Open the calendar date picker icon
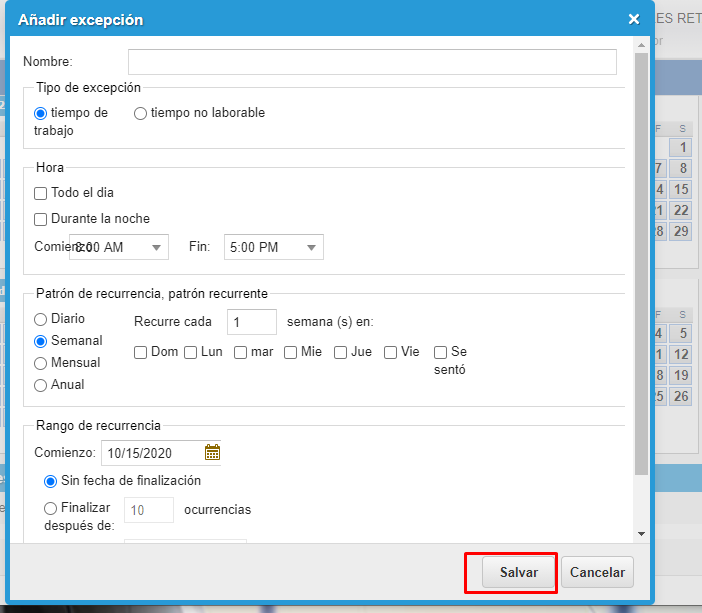 click(212, 452)
